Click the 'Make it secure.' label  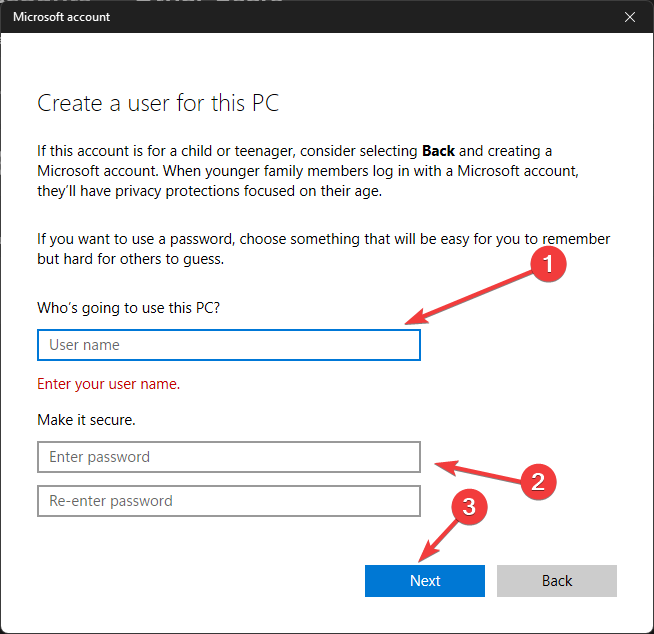tap(86, 420)
